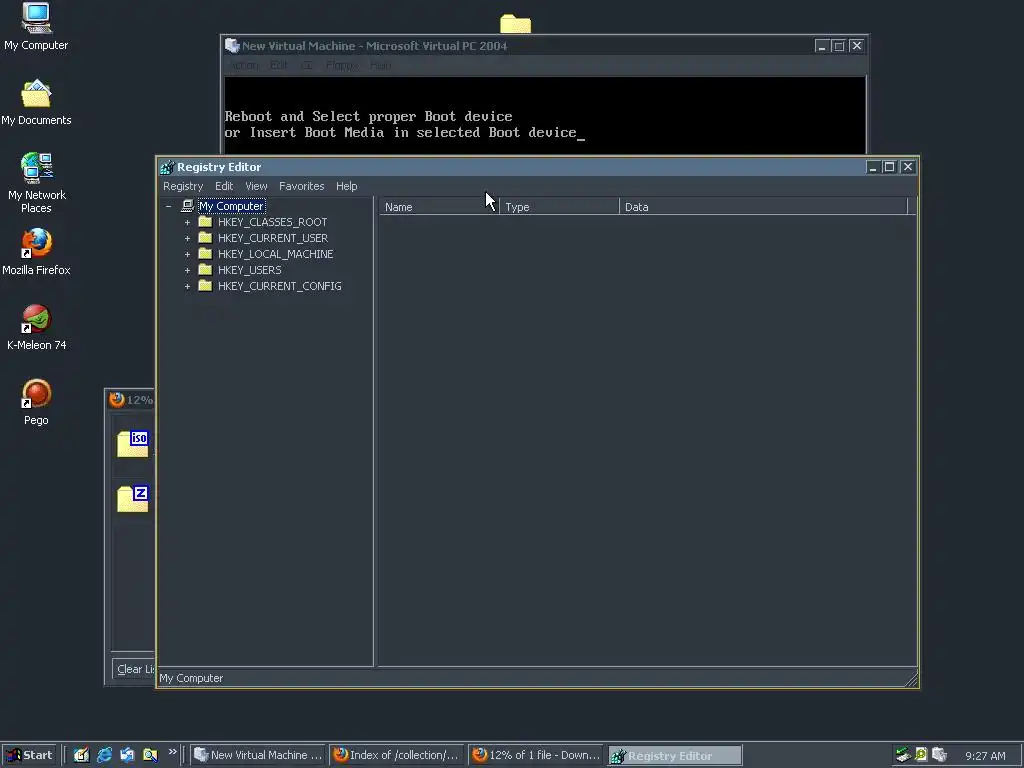1024x768 pixels.
Task: Open My Computer desktop icon
Action: (36, 27)
